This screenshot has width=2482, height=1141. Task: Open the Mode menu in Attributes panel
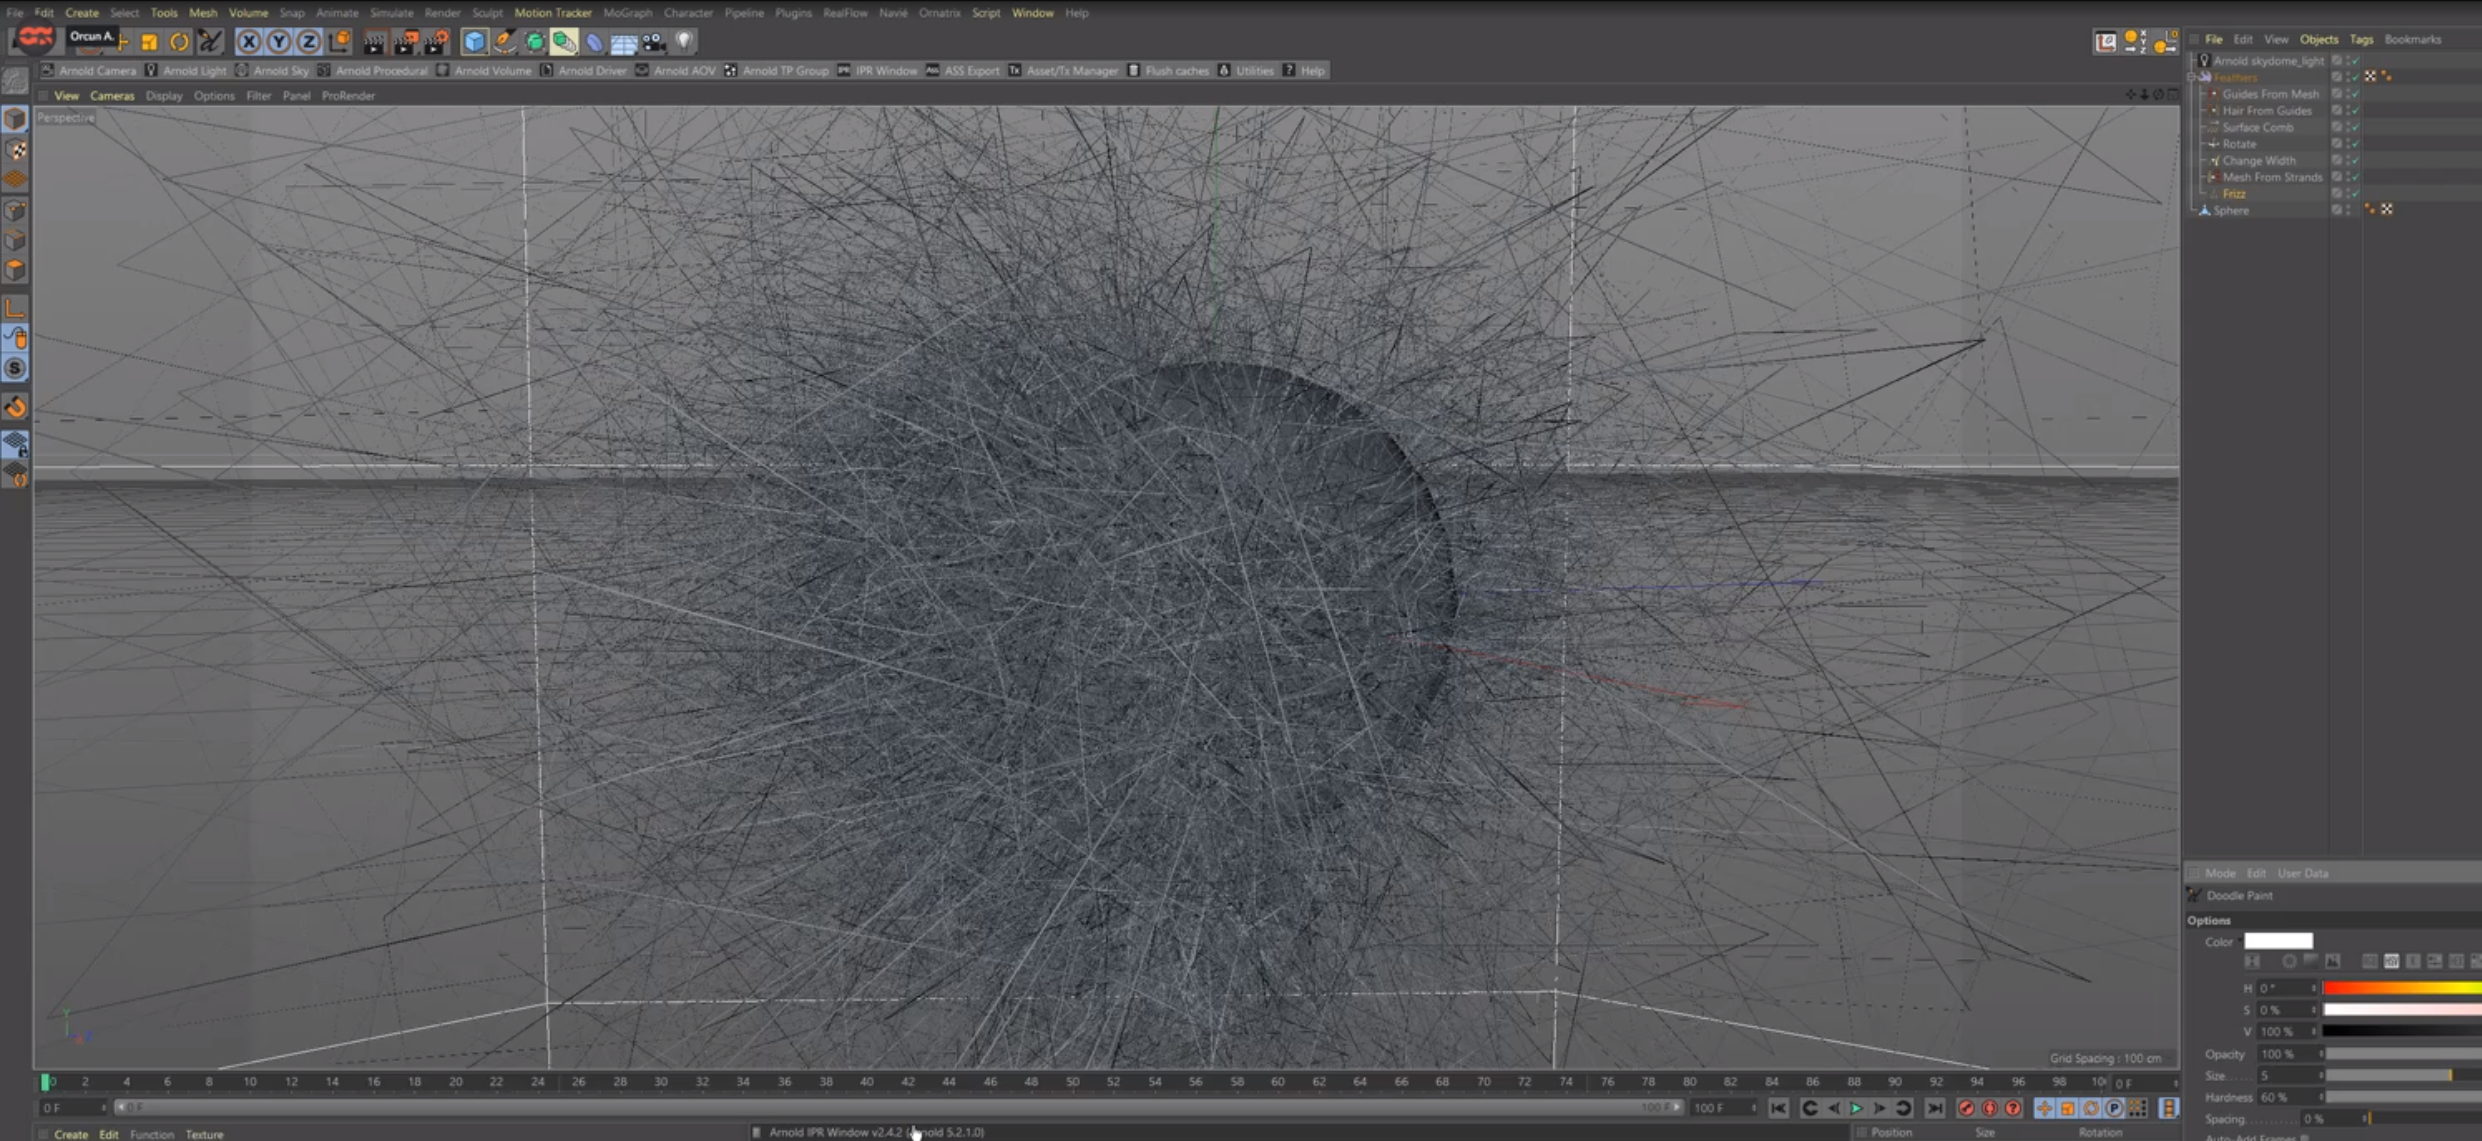pos(2219,873)
